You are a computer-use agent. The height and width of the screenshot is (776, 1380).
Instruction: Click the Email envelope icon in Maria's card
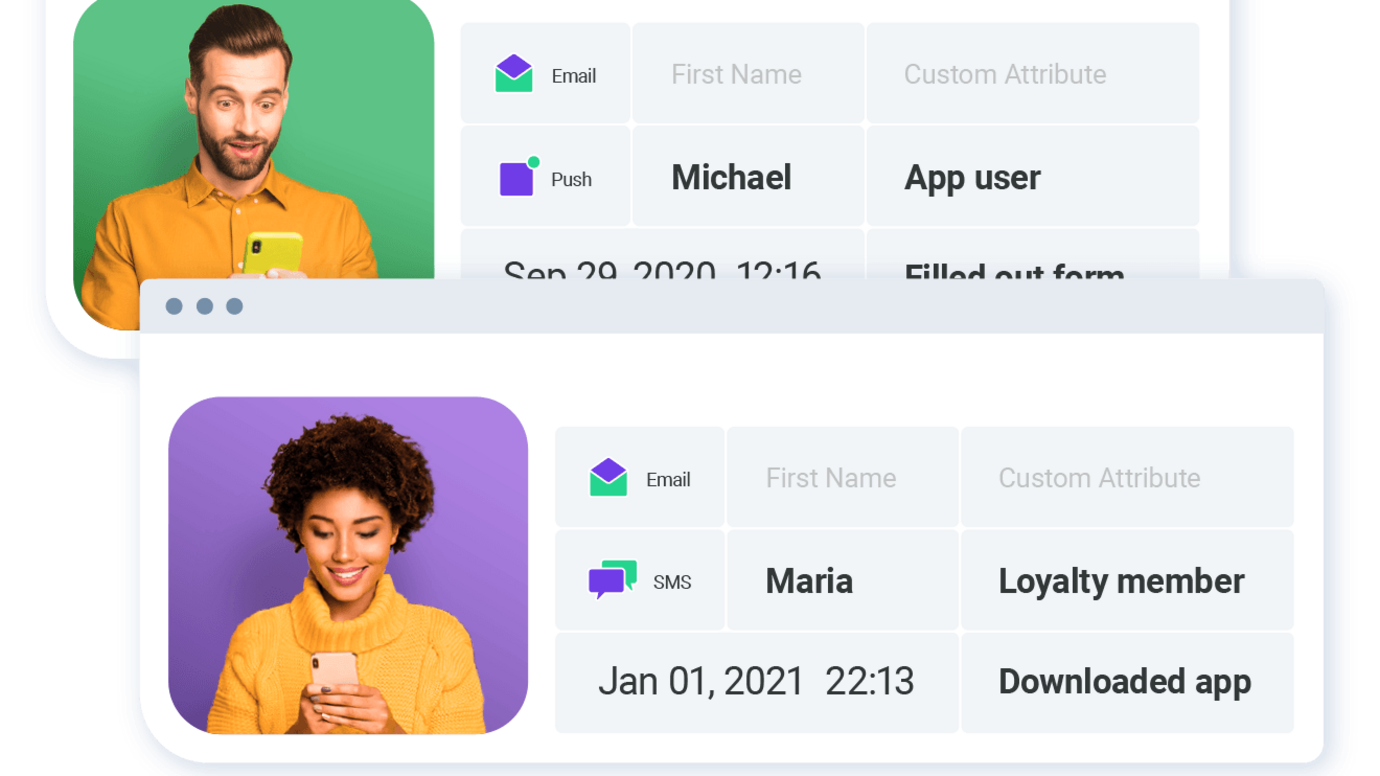click(x=608, y=478)
